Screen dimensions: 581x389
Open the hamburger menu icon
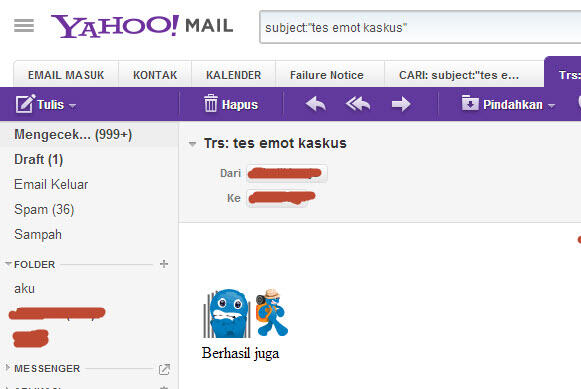24,26
